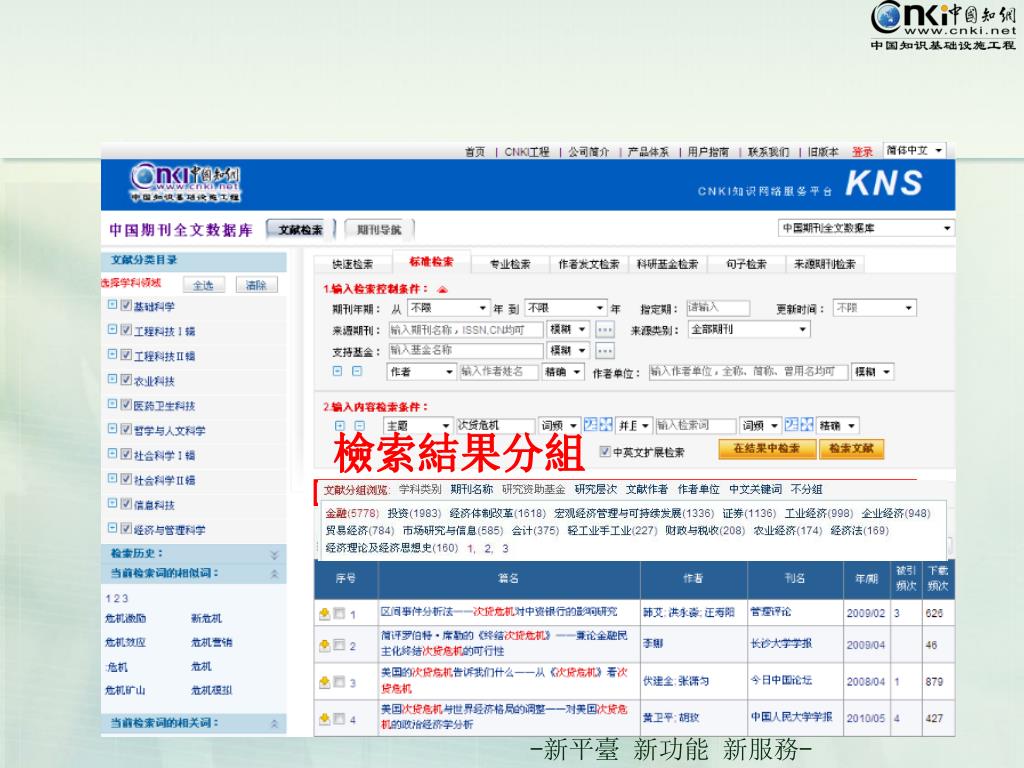
Task: Toggle the 哲学与人文科学 checkbox
Action: click(127, 430)
